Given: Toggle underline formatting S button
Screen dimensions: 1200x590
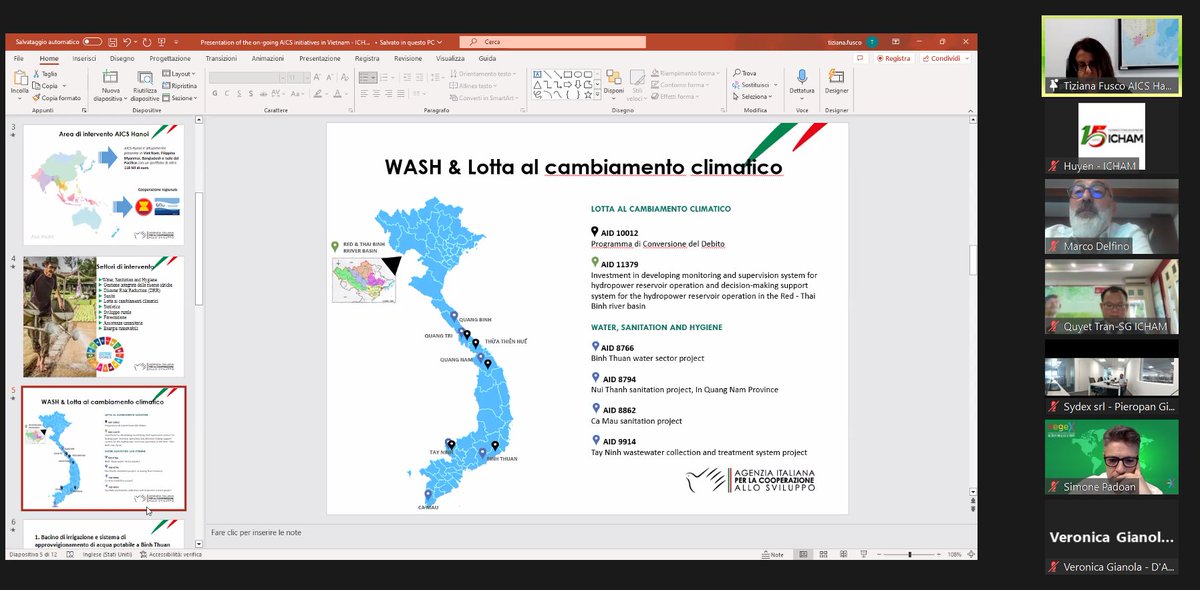Looking at the screenshot, I should pyautogui.click(x=240, y=93).
